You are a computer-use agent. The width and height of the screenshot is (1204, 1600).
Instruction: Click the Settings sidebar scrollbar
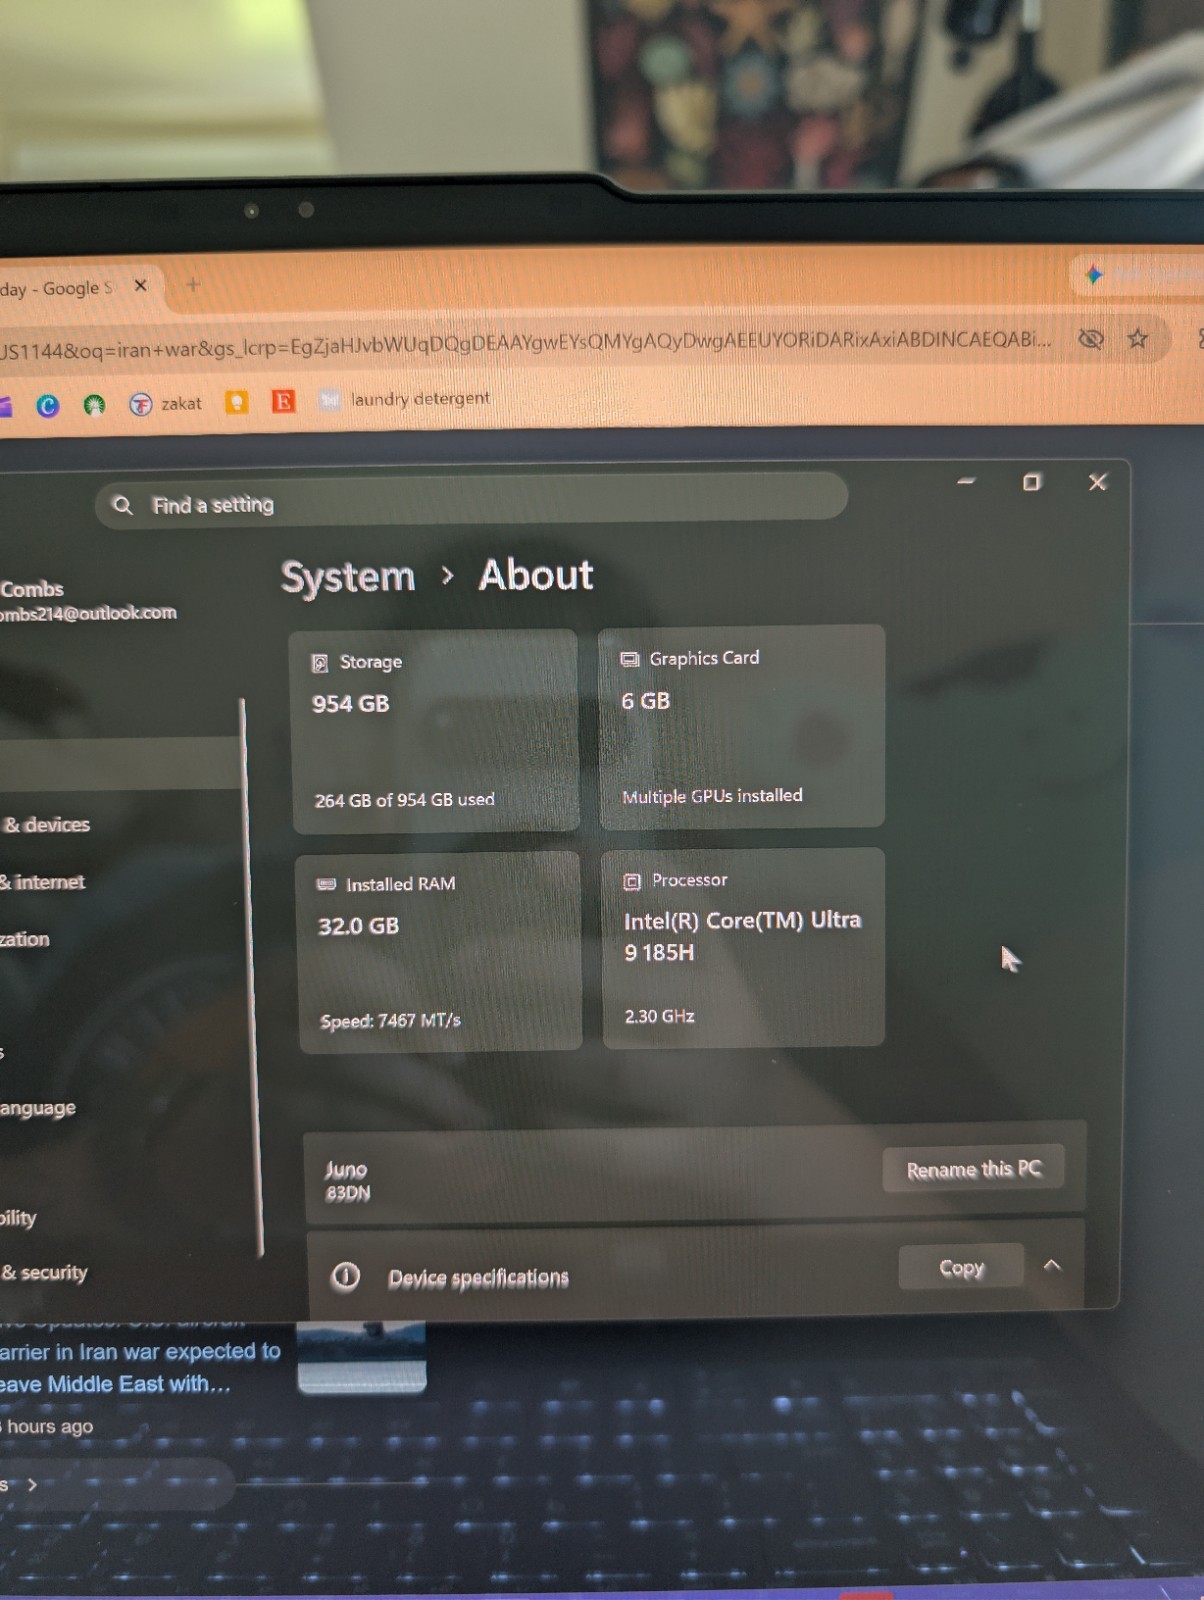(x=251, y=976)
